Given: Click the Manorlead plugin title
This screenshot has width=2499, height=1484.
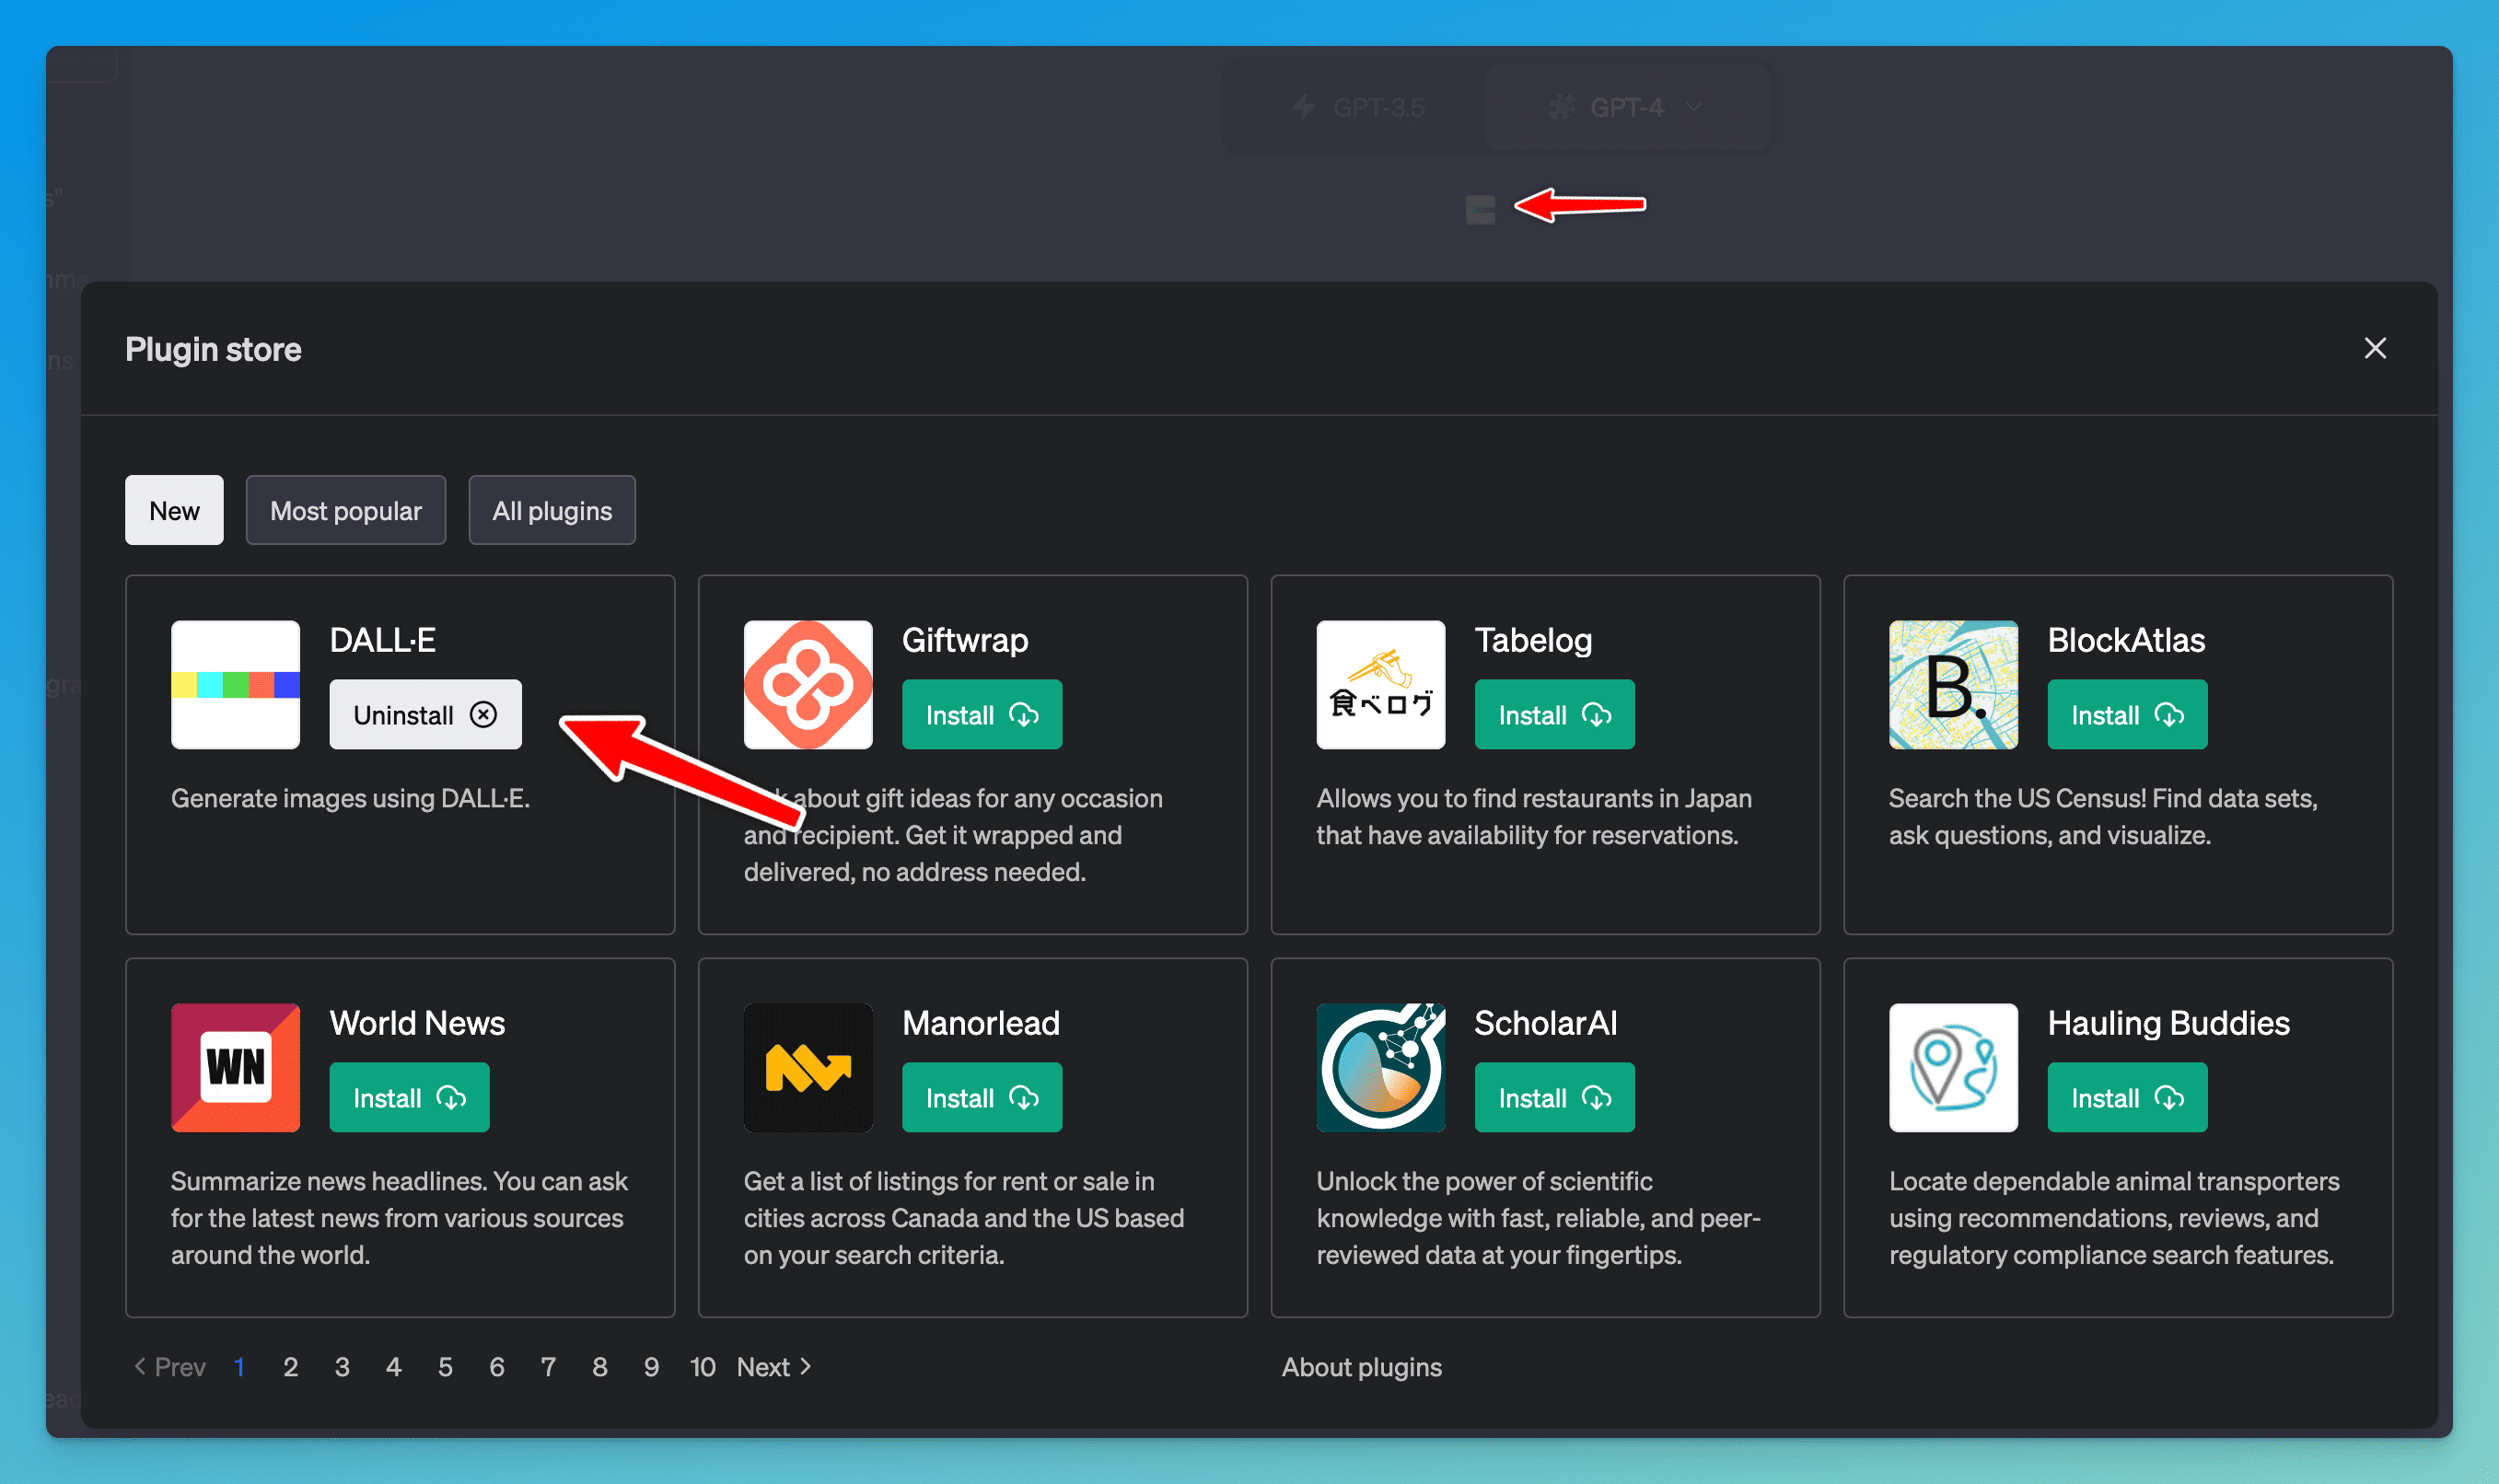Looking at the screenshot, I should click(981, 1023).
